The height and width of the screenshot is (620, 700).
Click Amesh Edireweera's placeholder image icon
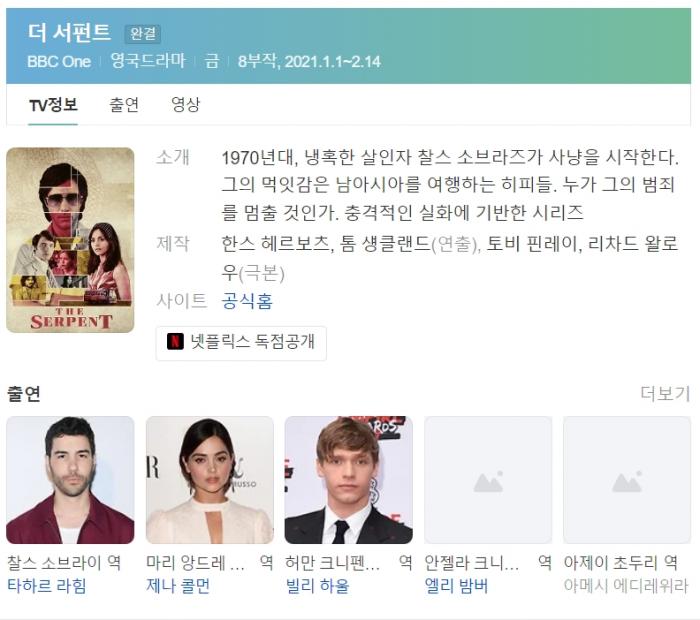[627, 483]
